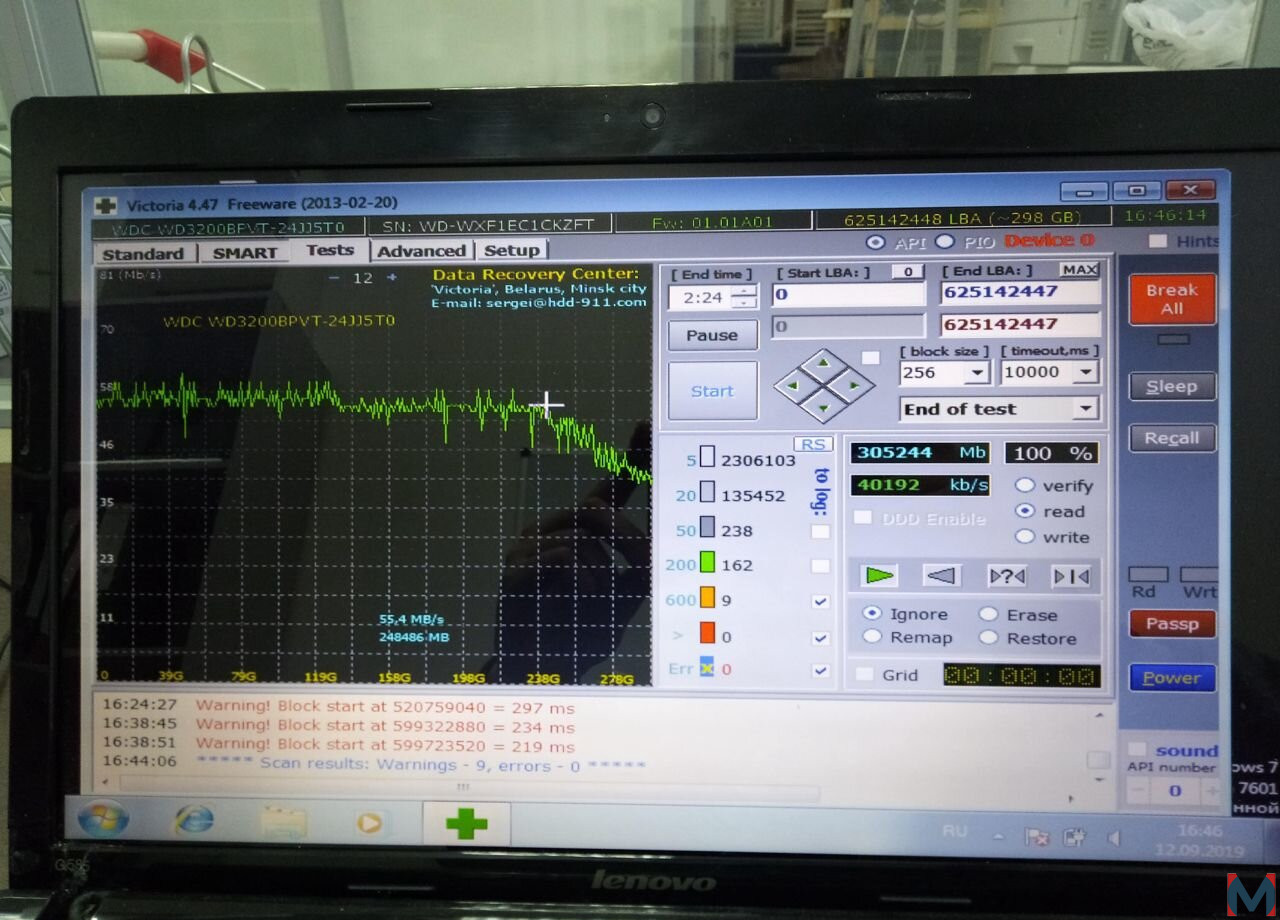Screen dimensions: 1280x920
Task: Toggle the Hints checkbox
Action: click(1158, 242)
